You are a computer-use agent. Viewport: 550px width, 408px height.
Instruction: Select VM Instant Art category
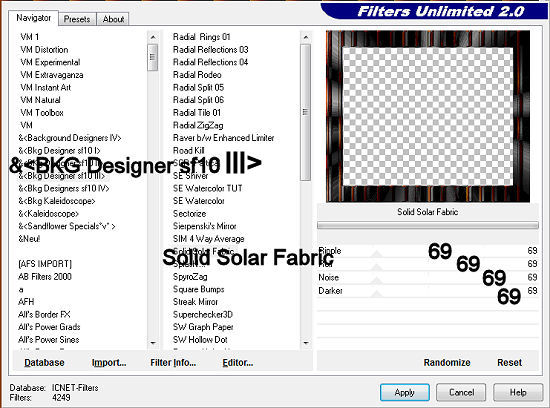[x=46, y=87]
